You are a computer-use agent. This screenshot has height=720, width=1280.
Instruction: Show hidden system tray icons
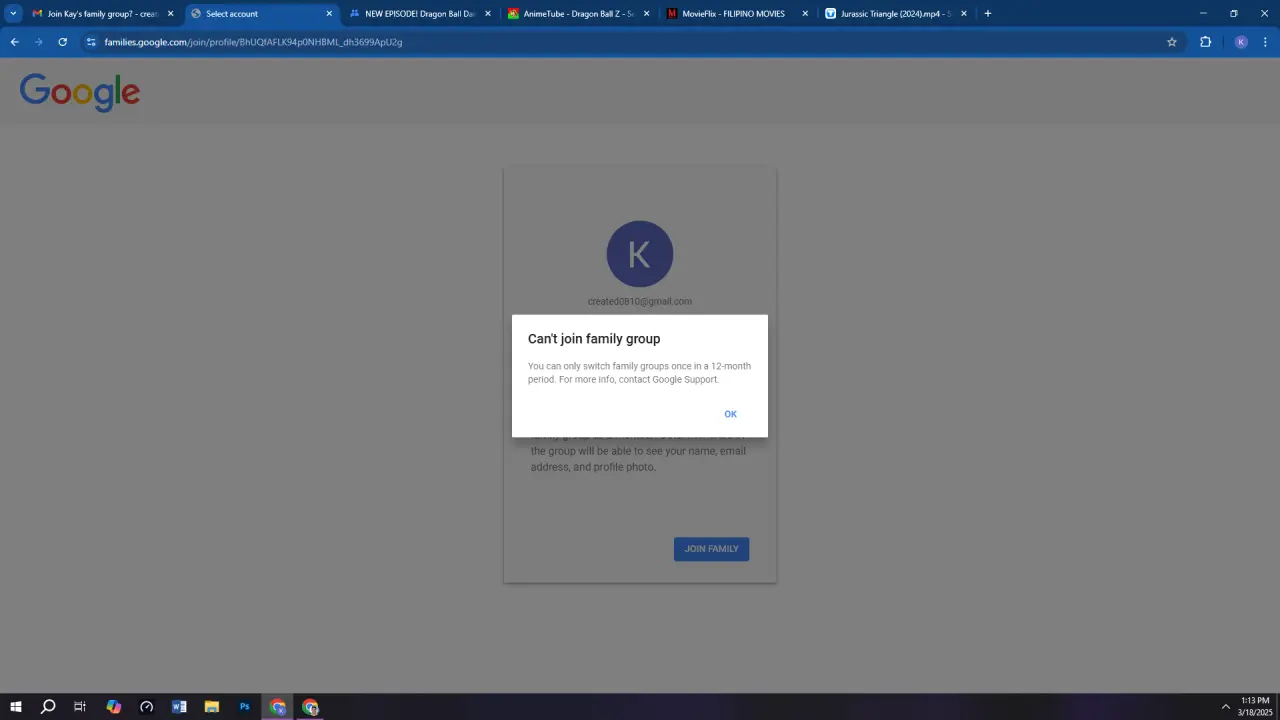click(x=1225, y=707)
